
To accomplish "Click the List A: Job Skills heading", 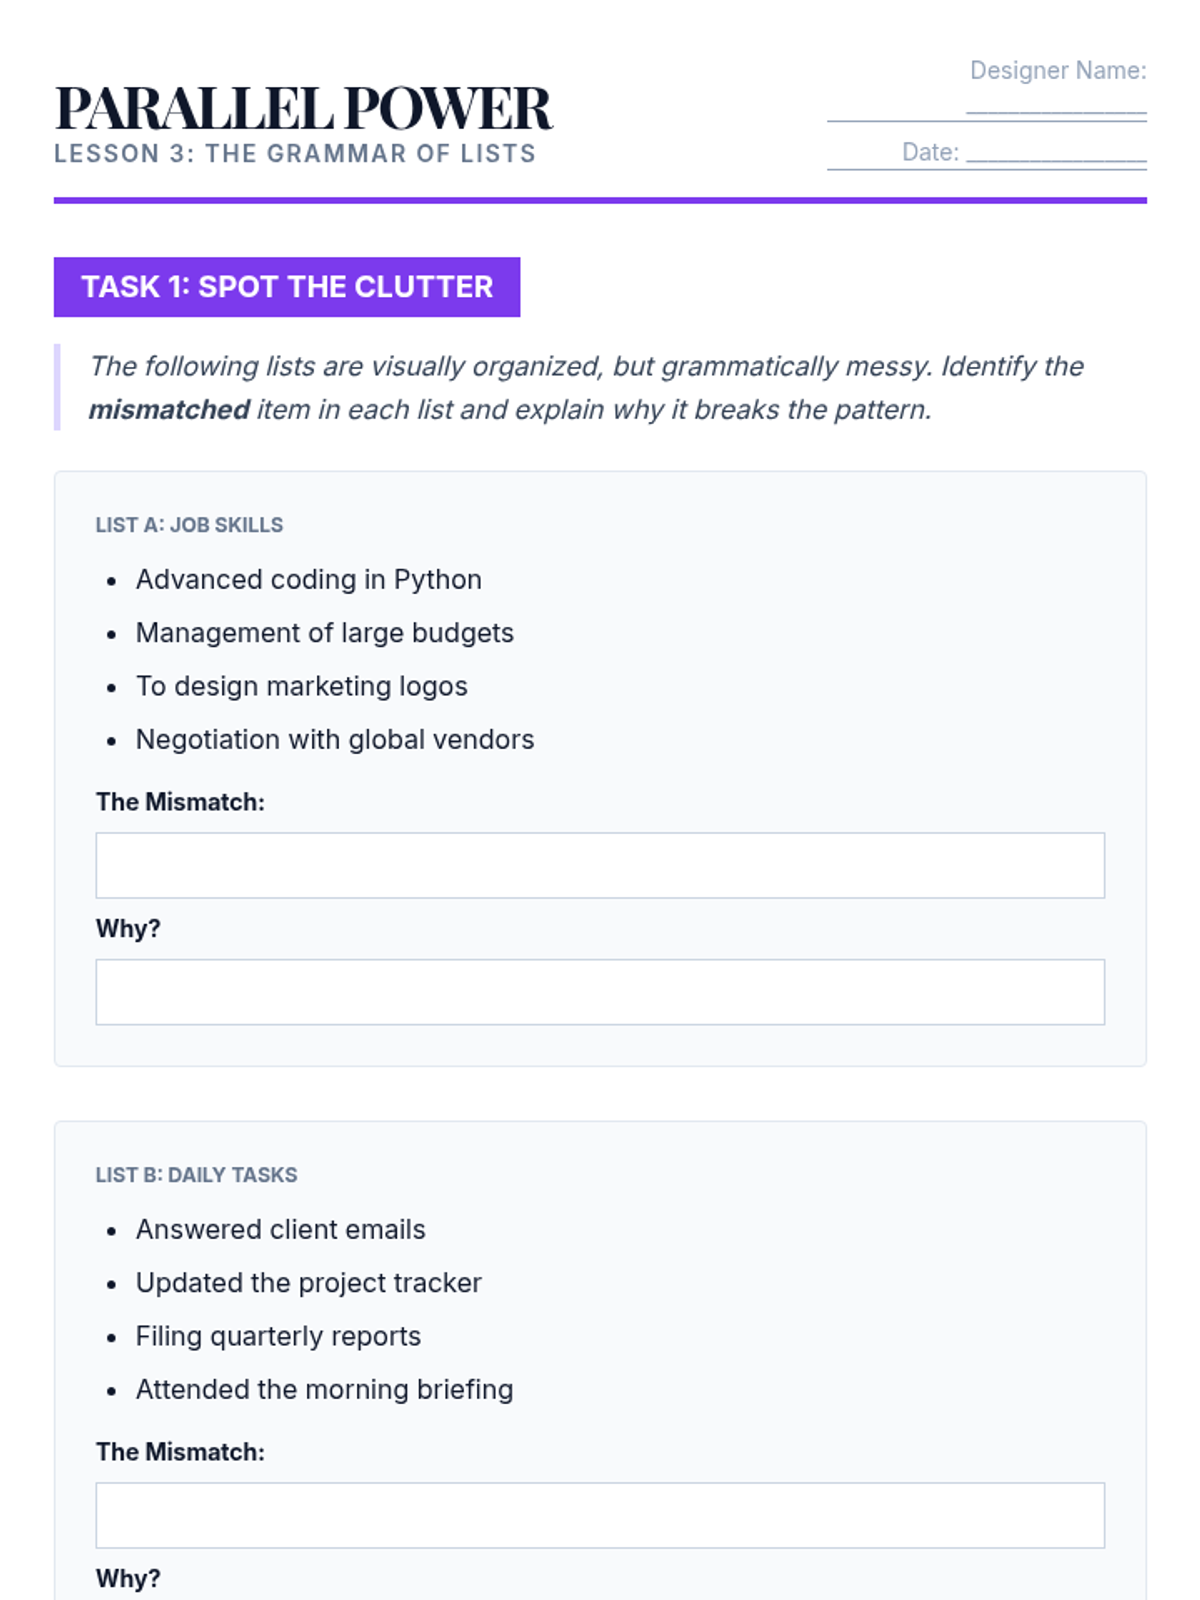I will 189,525.
